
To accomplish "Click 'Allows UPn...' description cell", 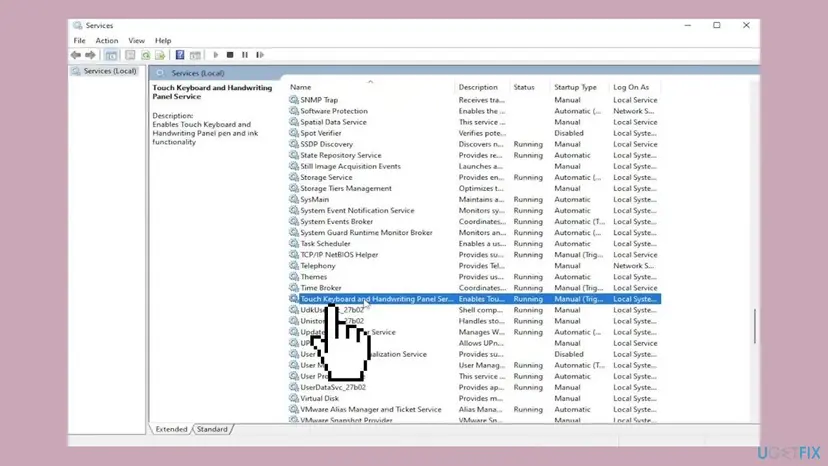I will tap(481, 343).
